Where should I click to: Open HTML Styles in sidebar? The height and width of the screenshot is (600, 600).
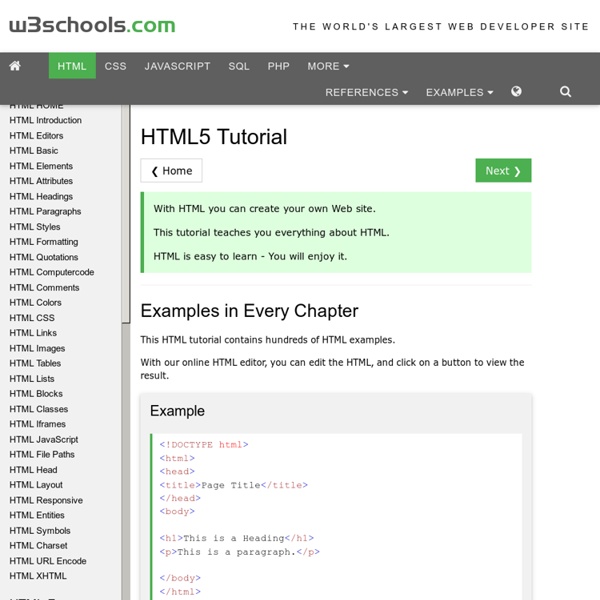(x=35, y=227)
